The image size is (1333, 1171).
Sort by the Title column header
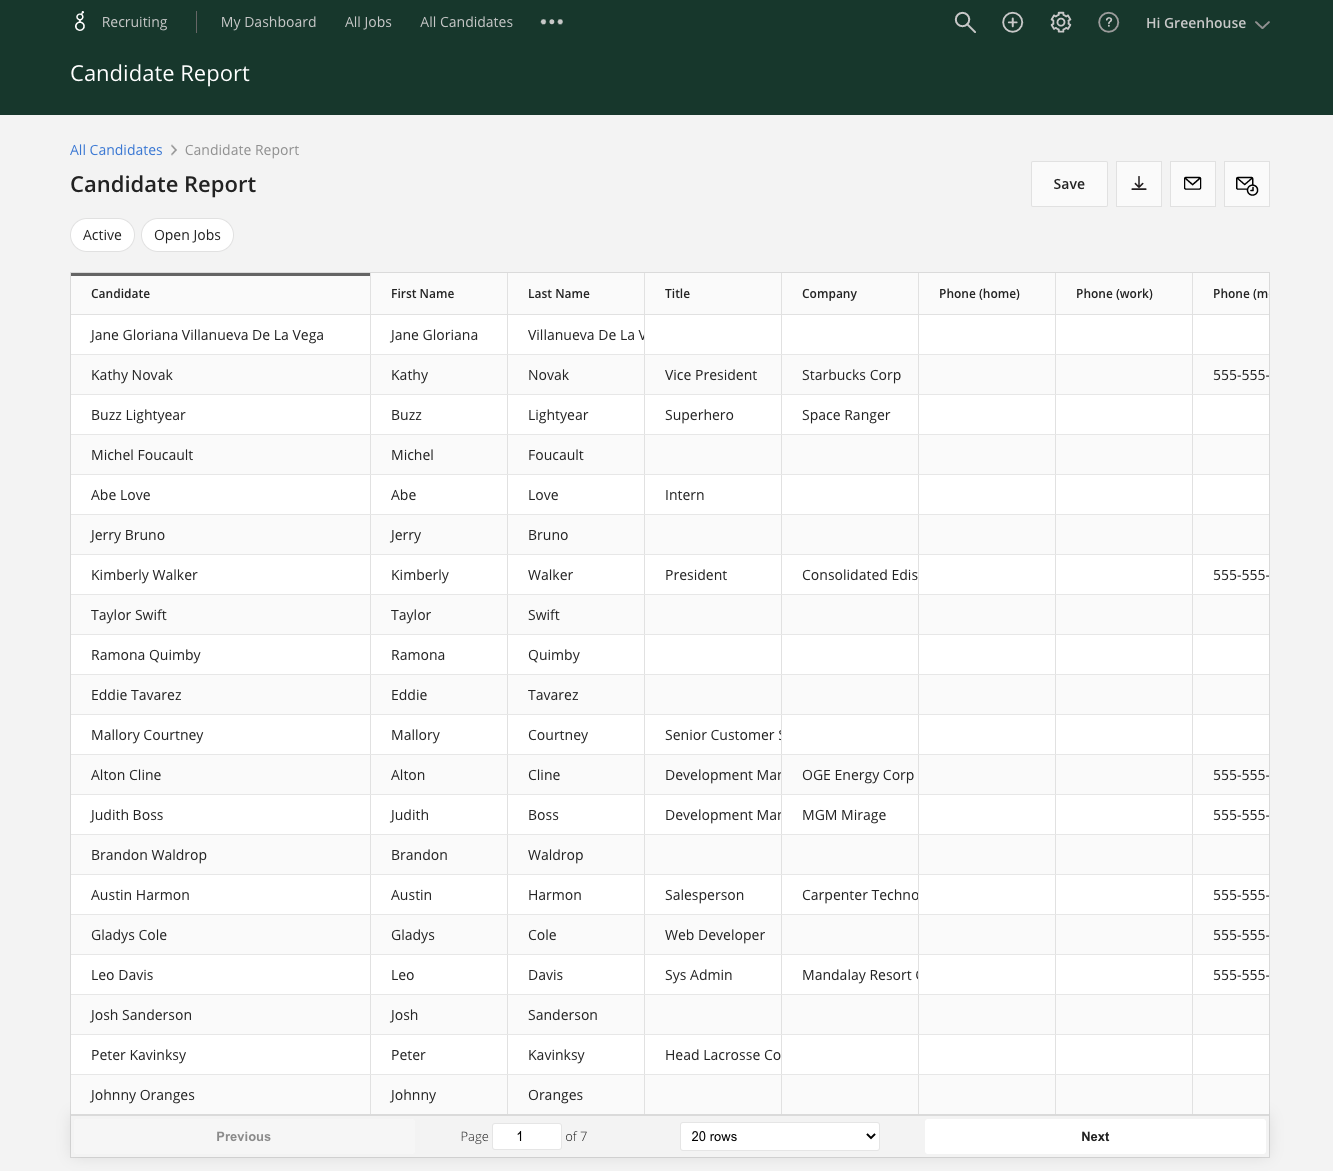(x=713, y=294)
